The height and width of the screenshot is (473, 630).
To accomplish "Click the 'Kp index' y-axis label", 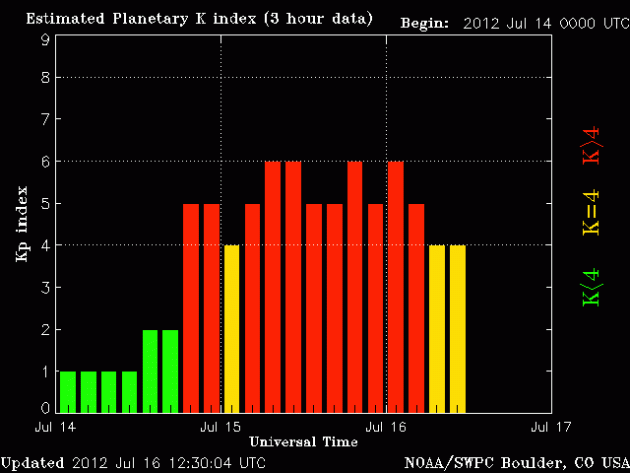I will pyautogui.click(x=22, y=224).
